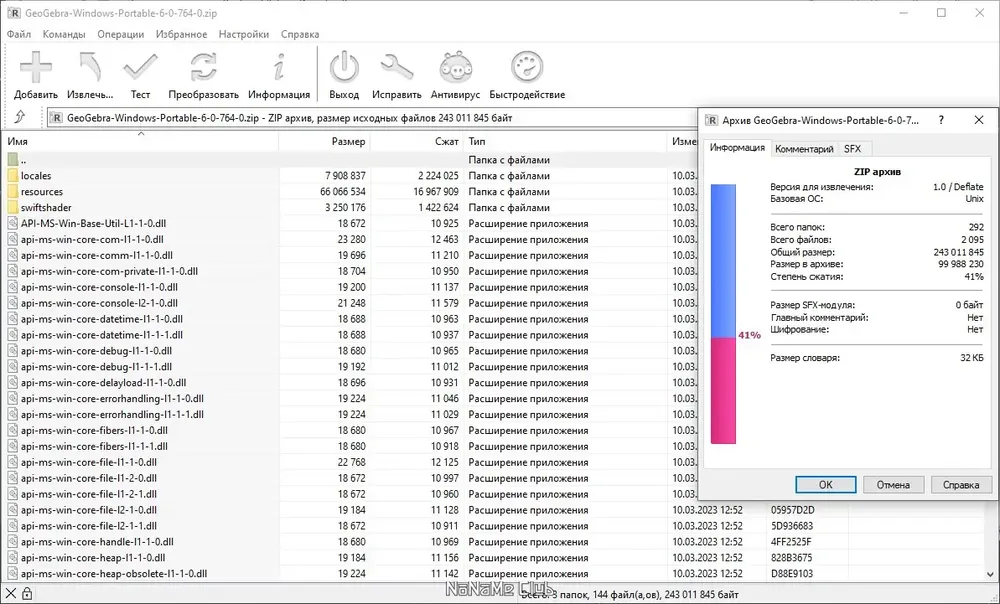The width and height of the screenshot is (1000, 604).
Task: Switch to the SFX tab
Action: point(853,149)
